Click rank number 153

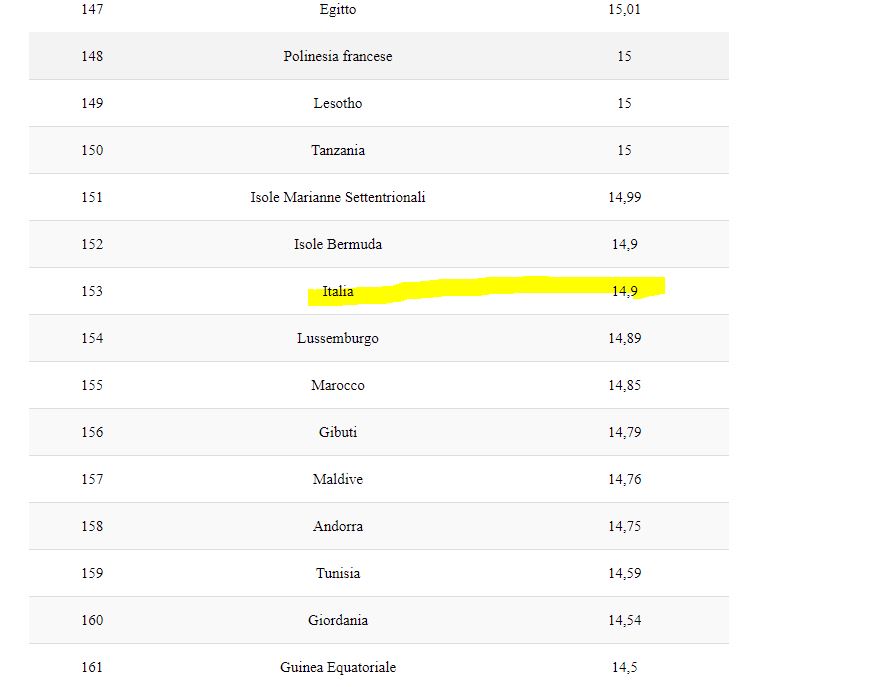pos(92,292)
